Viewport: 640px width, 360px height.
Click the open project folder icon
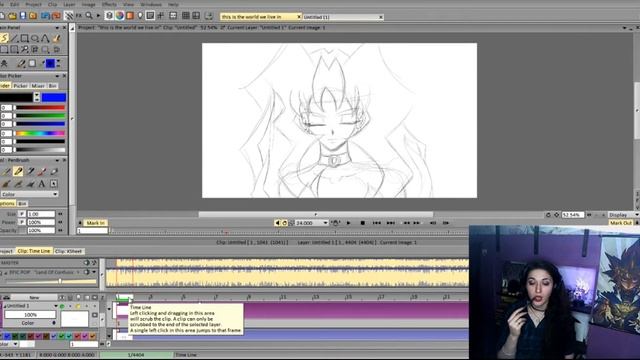(13, 16)
